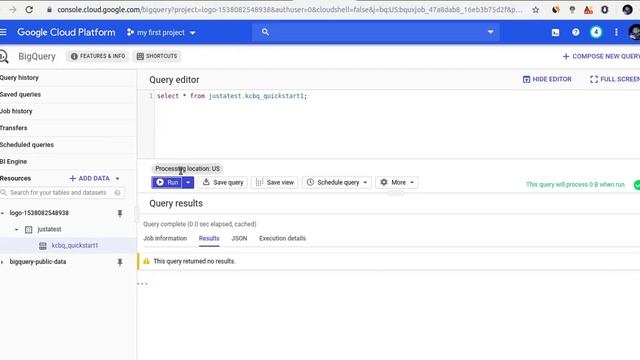The height and width of the screenshot is (360, 640).
Task: Click COMPOSE NEW QUERY
Action: click(x=601, y=56)
